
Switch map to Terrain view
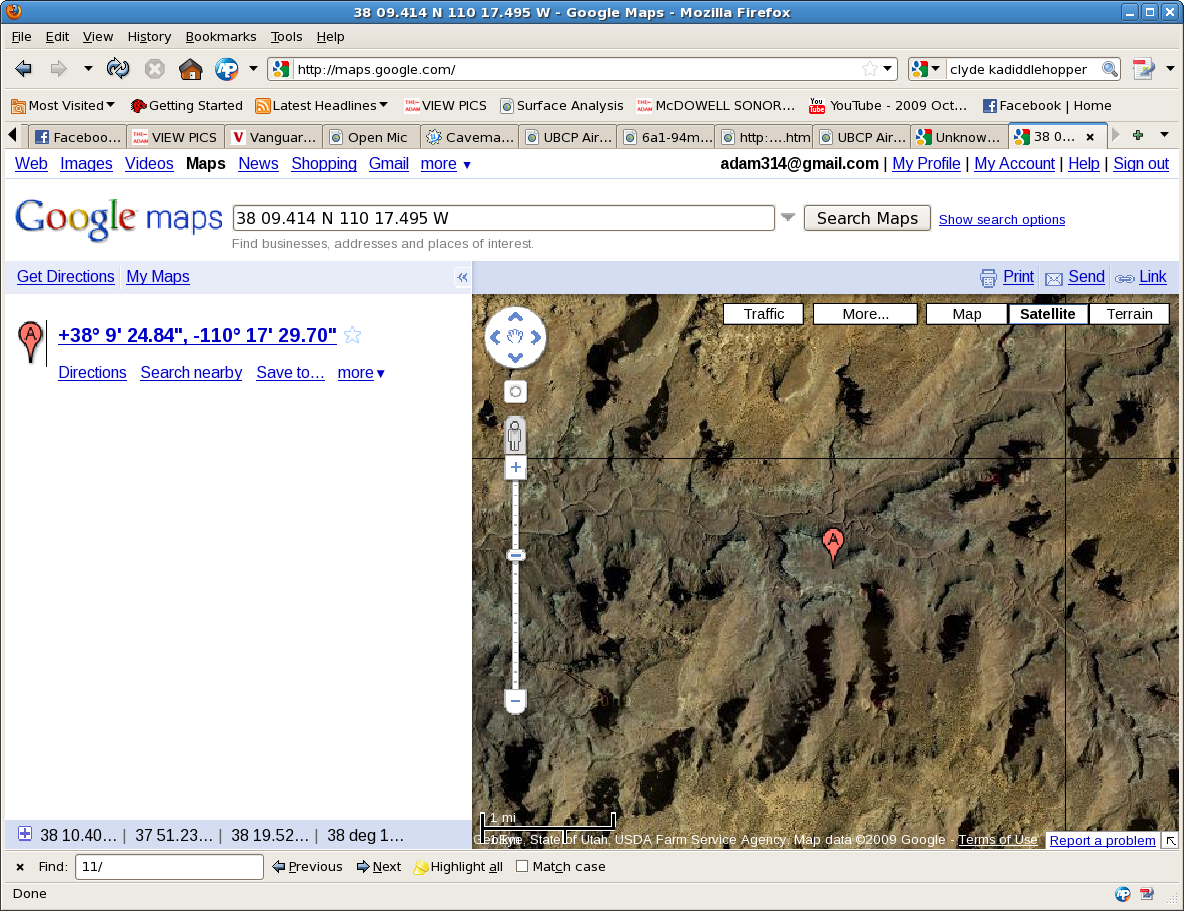[x=1129, y=314]
